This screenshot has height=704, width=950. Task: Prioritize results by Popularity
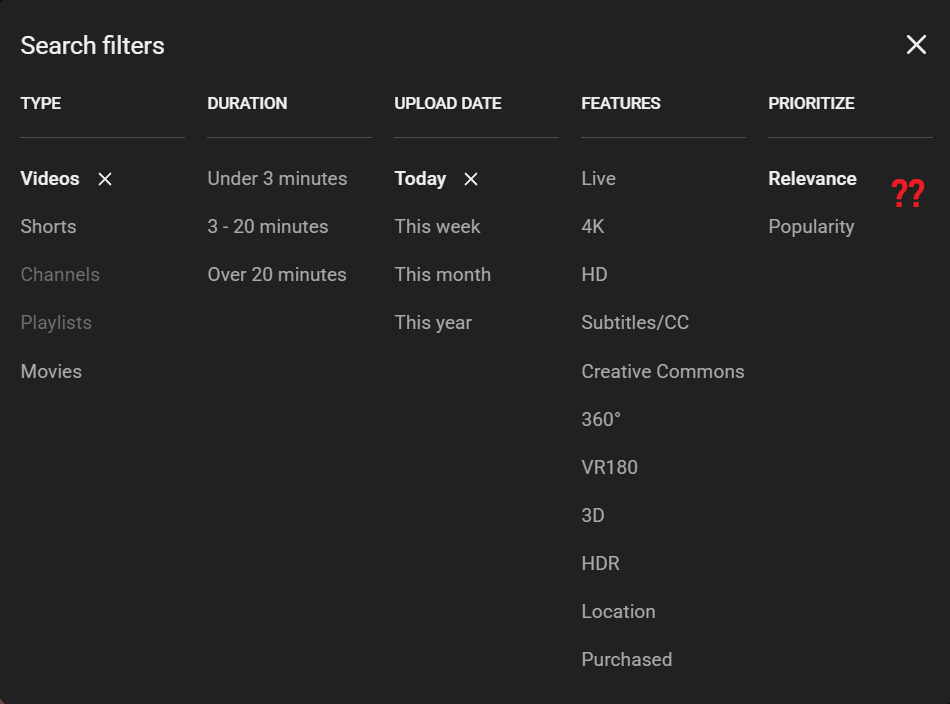pos(810,227)
